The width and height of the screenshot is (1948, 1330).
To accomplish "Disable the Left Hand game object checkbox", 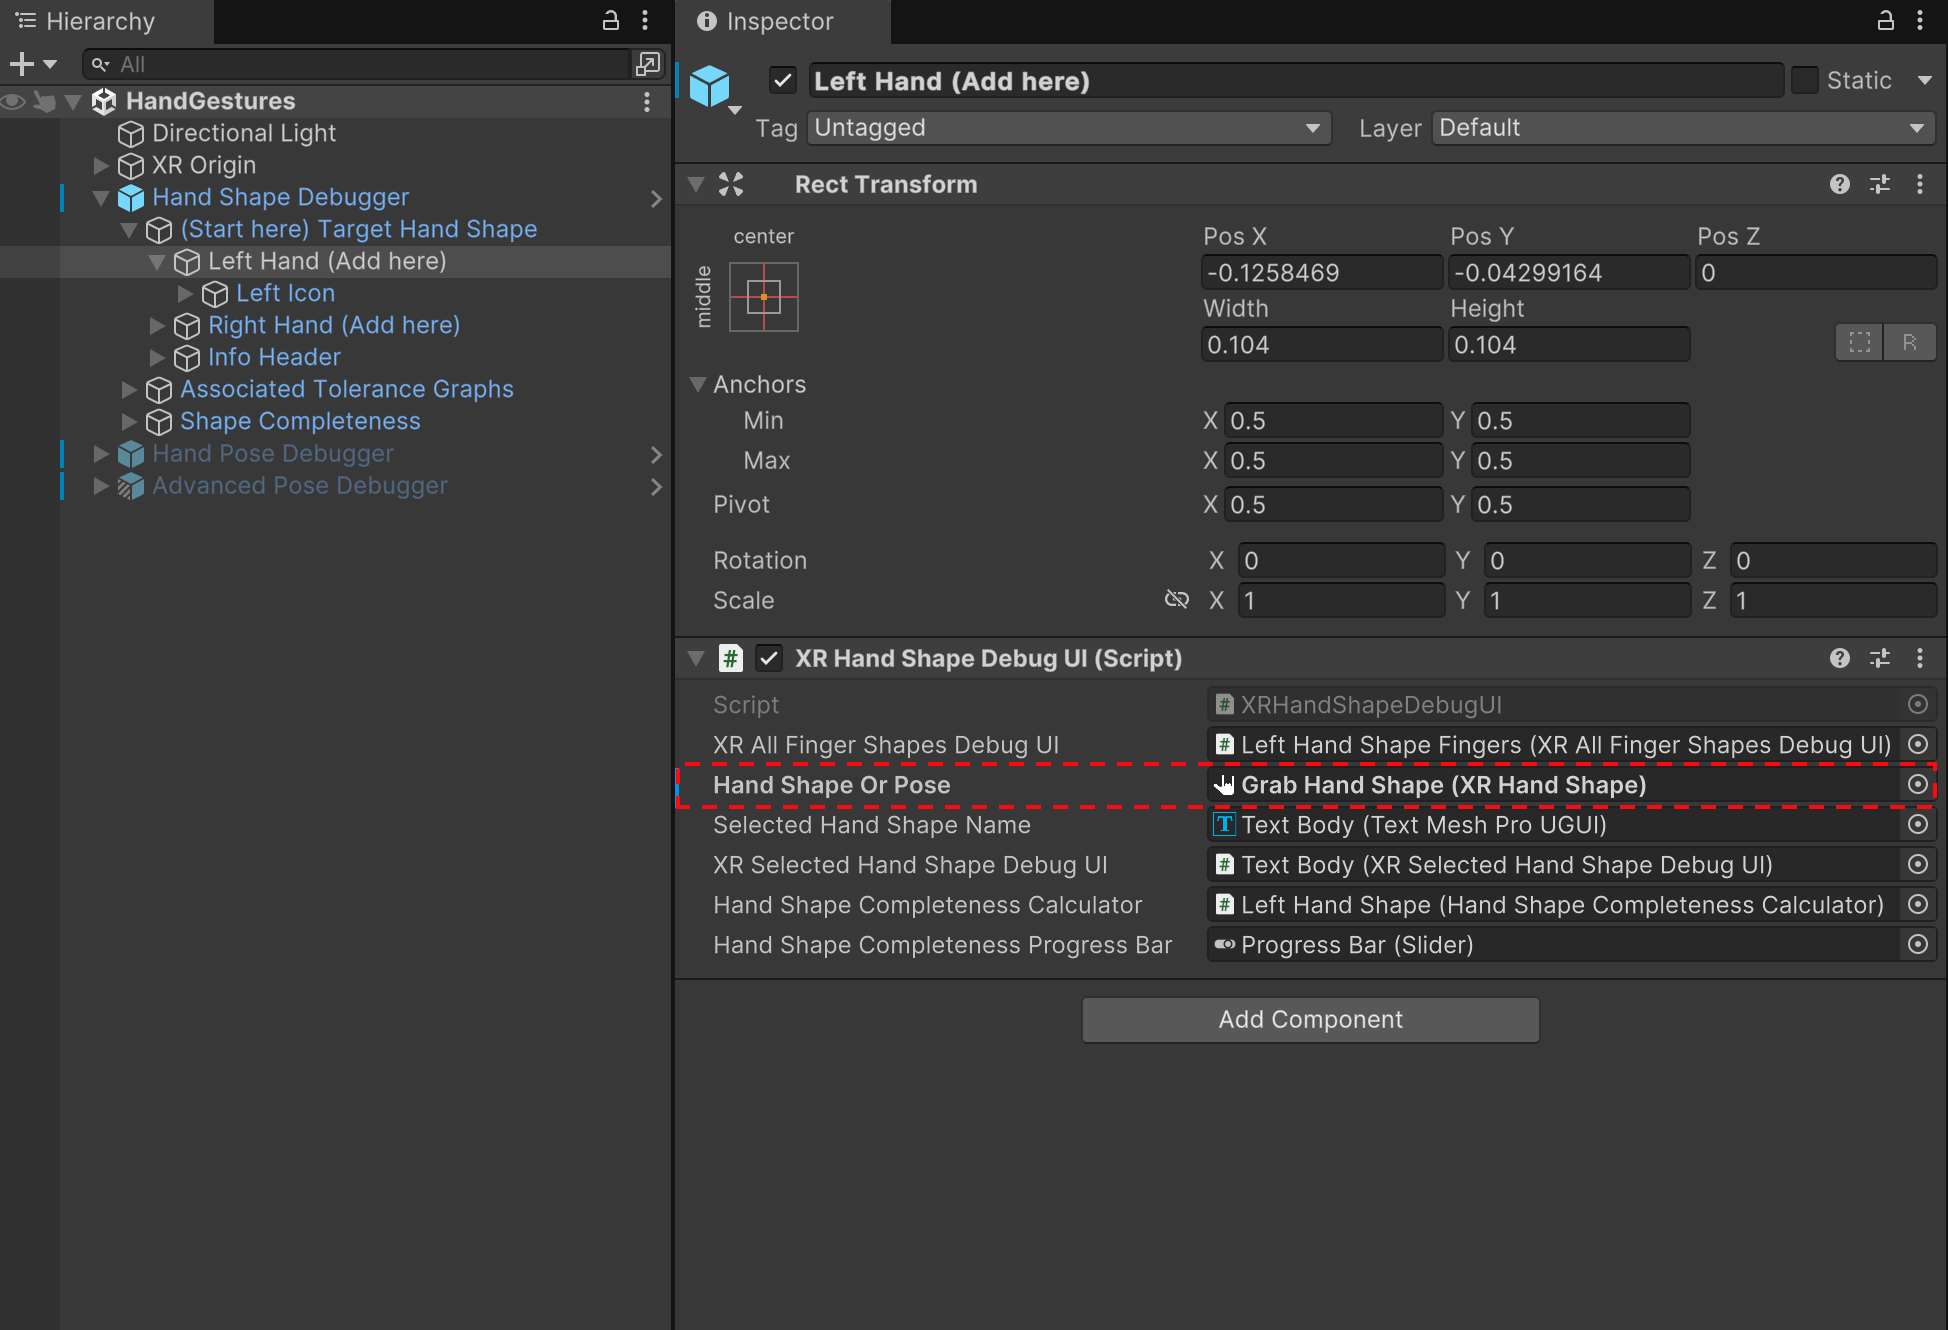I will click(783, 81).
